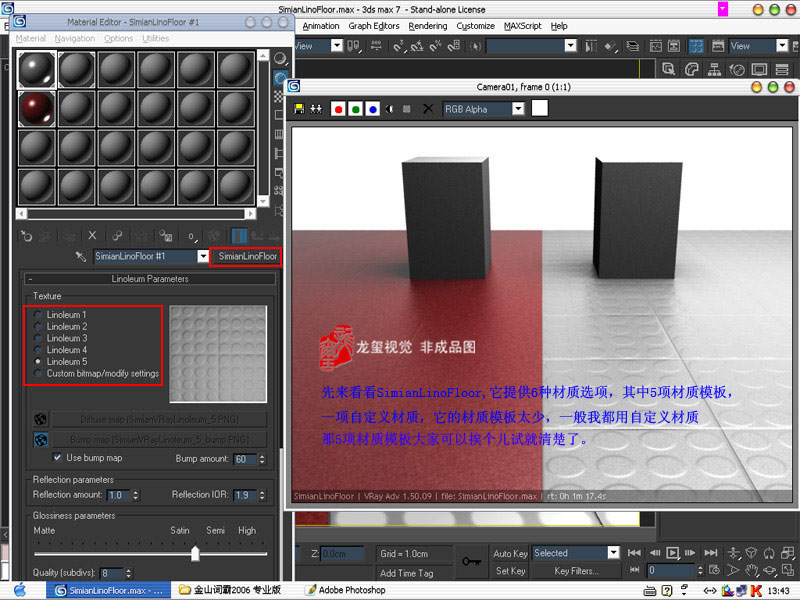This screenshot has height=600, width=800.
Task: Click the Hierarchy panel icon
Action: [714, 69]
